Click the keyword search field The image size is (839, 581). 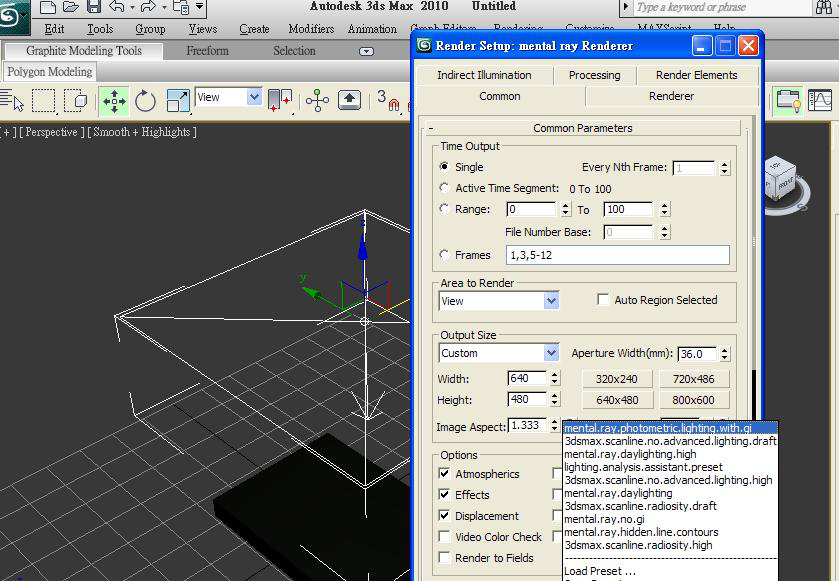coord(721,7)
